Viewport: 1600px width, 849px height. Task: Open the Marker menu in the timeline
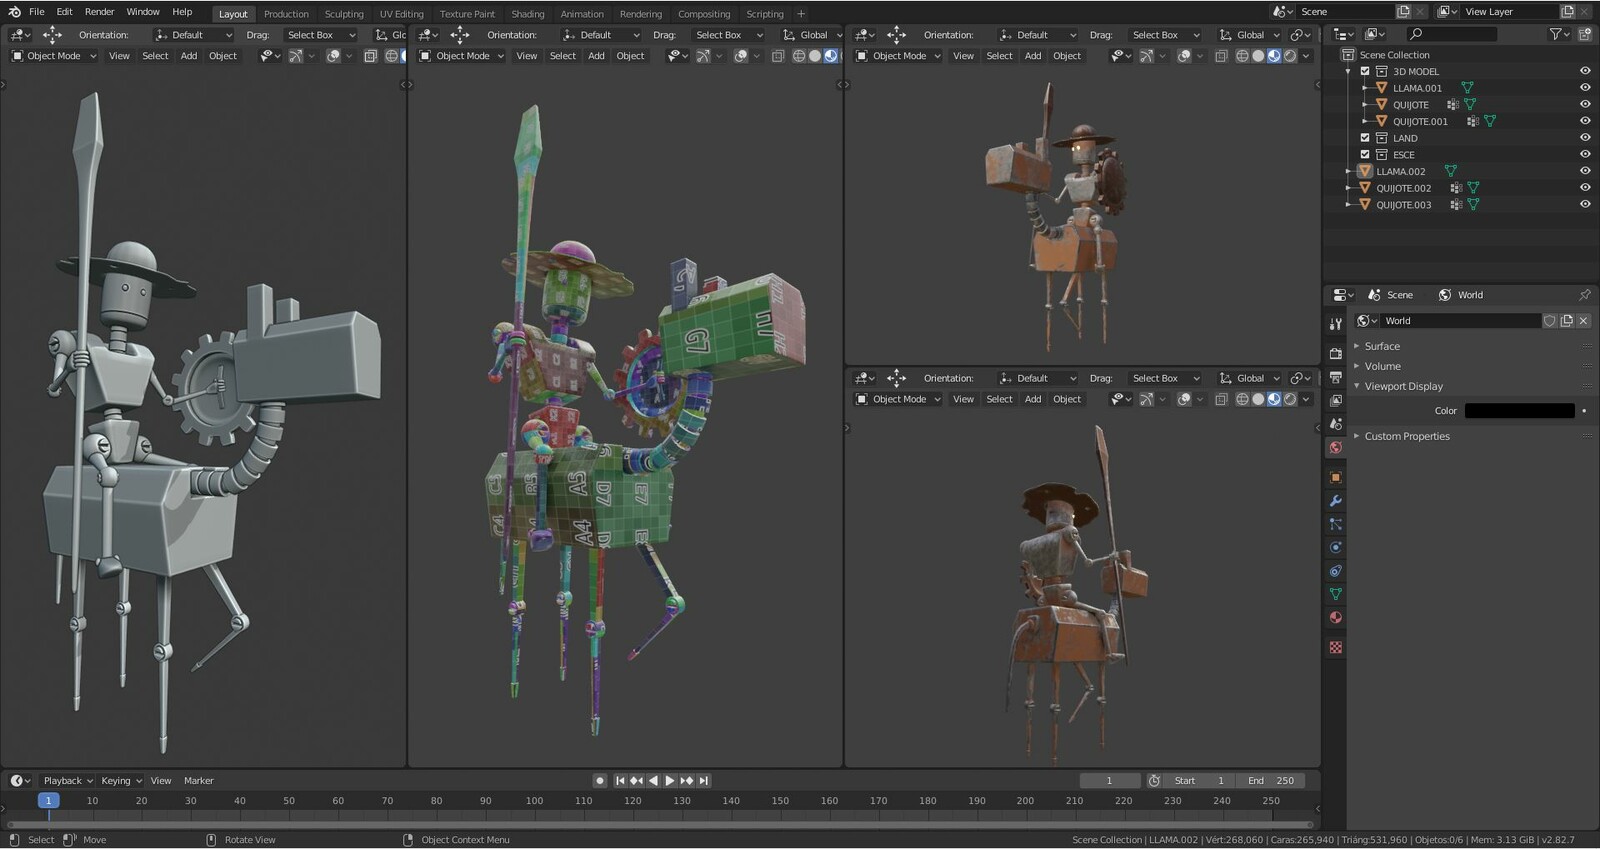[x=198, y=781]
